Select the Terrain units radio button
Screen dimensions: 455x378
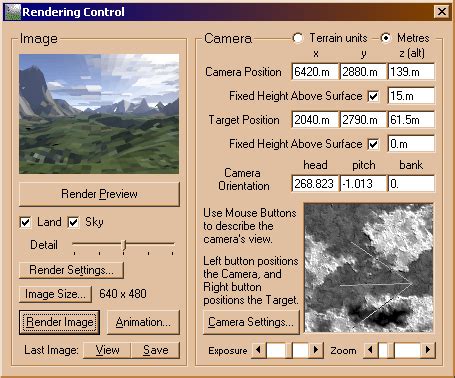pos(298,38)
